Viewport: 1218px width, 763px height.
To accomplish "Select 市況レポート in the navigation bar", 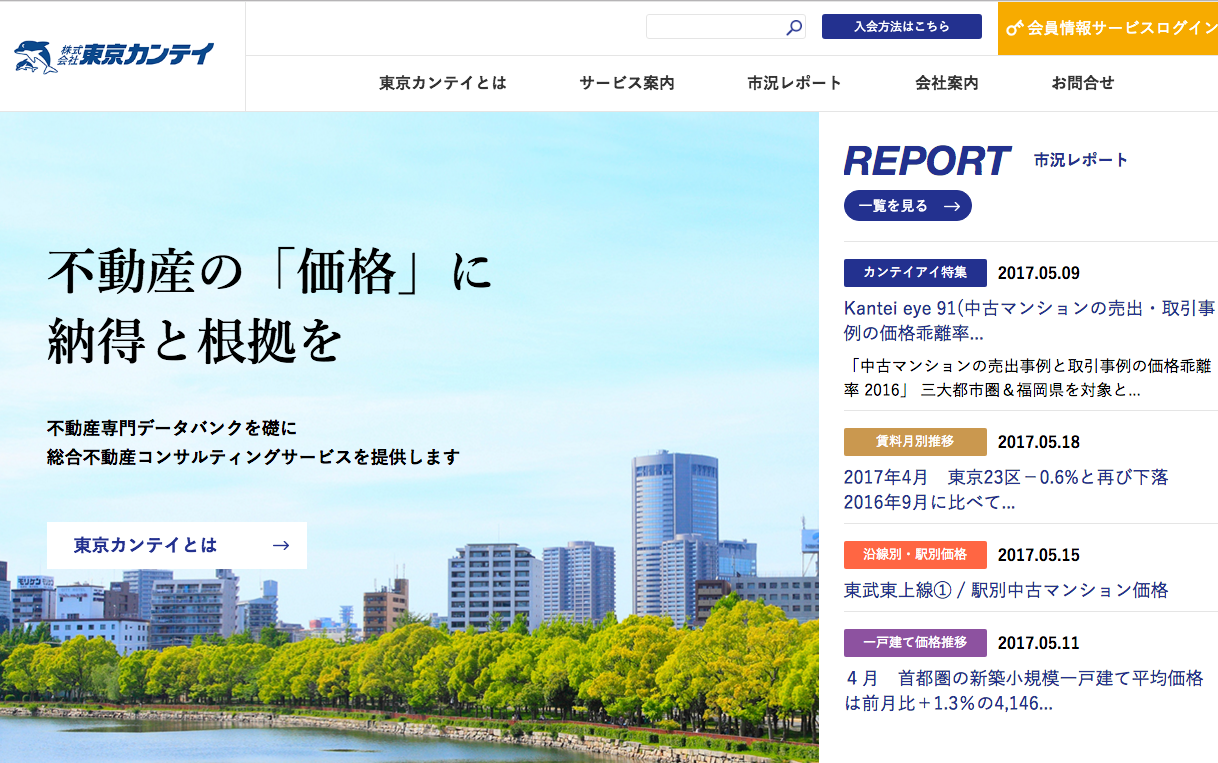I will tap(795, 83).
